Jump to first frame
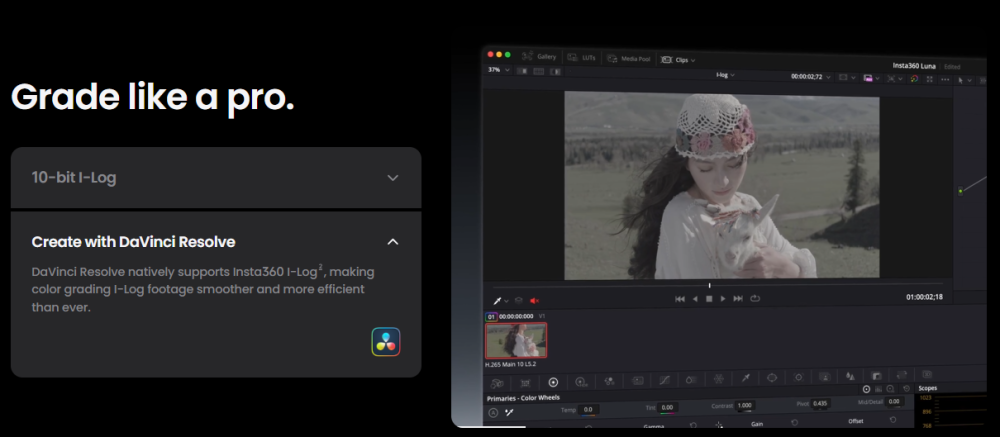The width and height of the screenshot is (1000, 437). (x=680, y=299)
